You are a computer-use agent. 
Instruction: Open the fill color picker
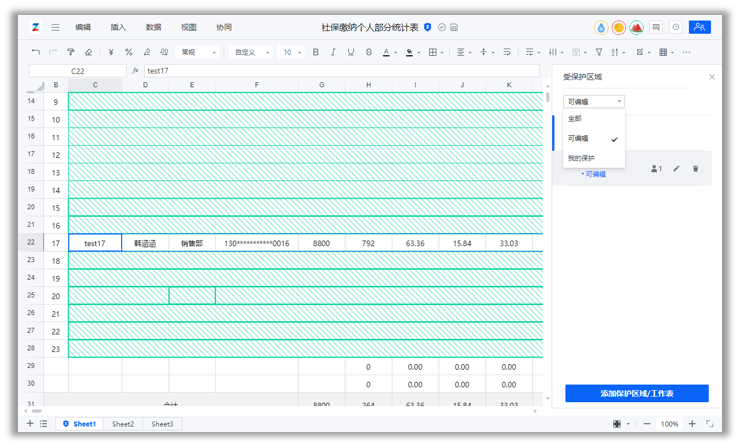(409, 52)
